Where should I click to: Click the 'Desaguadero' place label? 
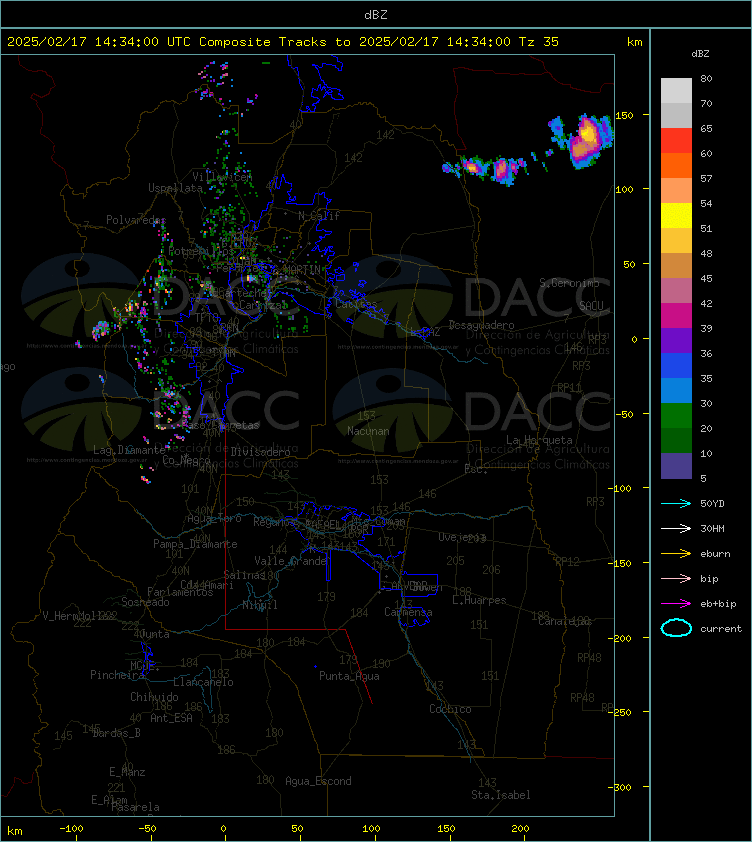point(481,325)
